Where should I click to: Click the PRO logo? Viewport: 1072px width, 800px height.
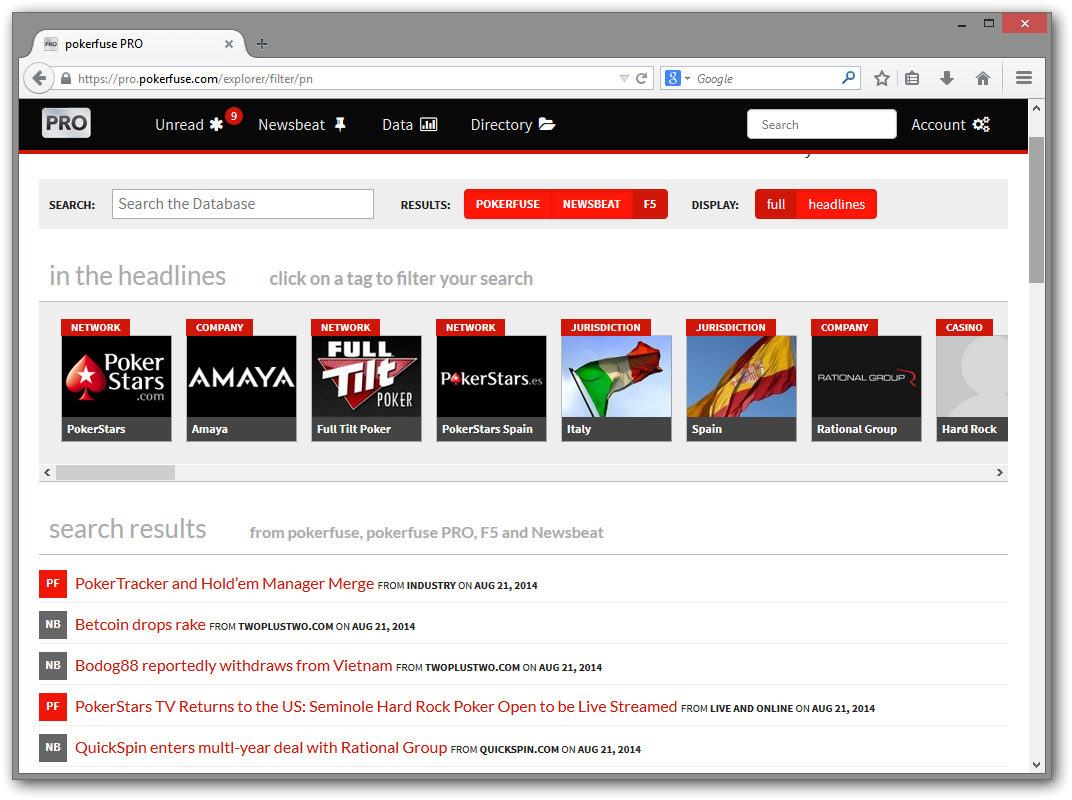66,123
